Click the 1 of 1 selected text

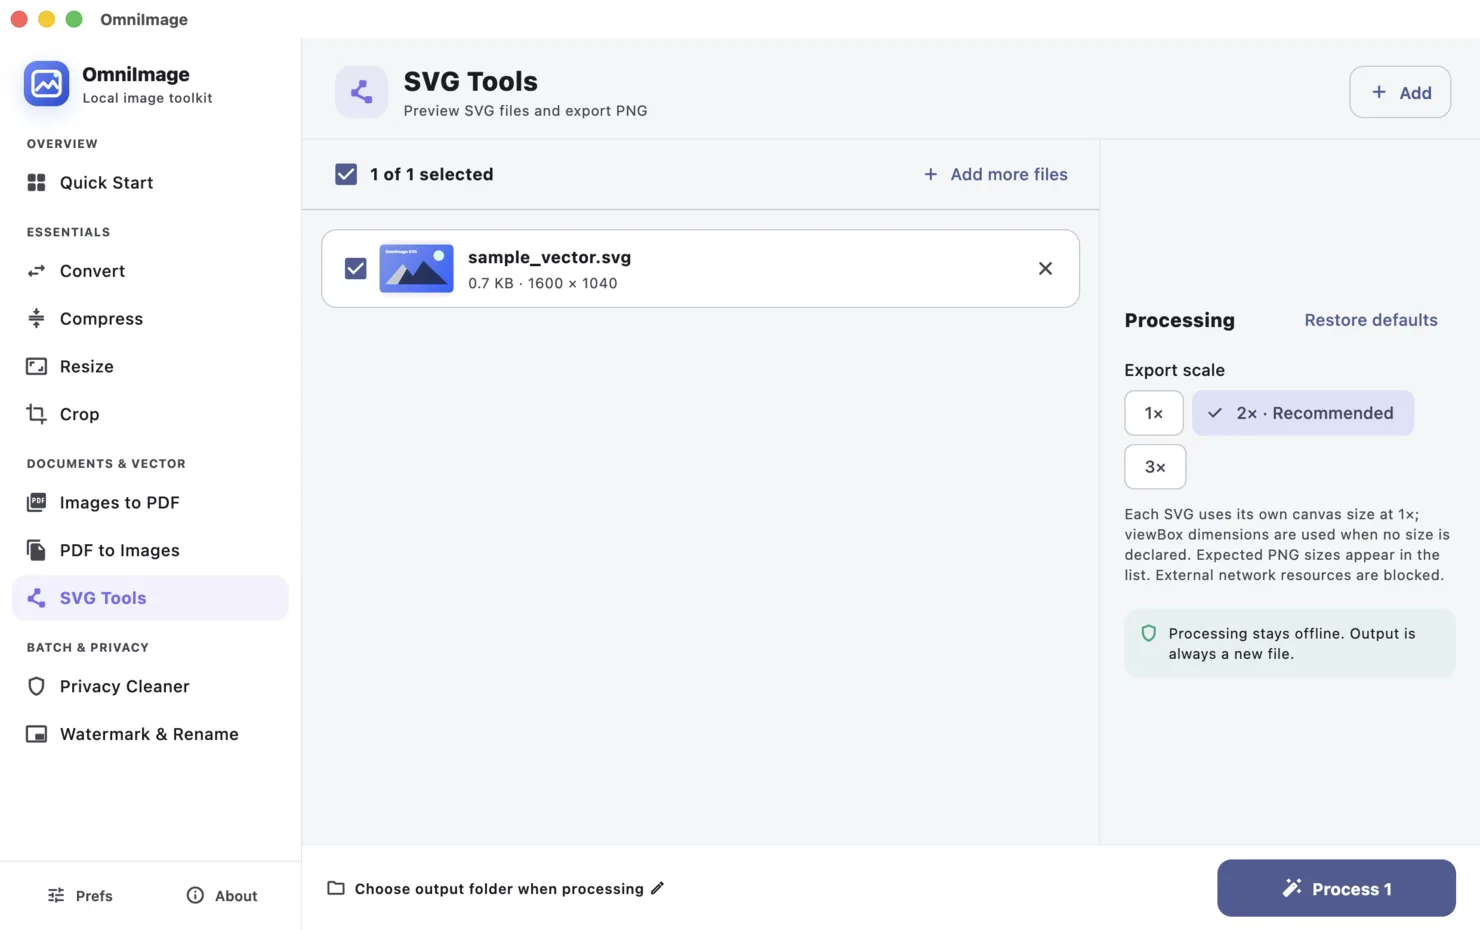(432, 174)
